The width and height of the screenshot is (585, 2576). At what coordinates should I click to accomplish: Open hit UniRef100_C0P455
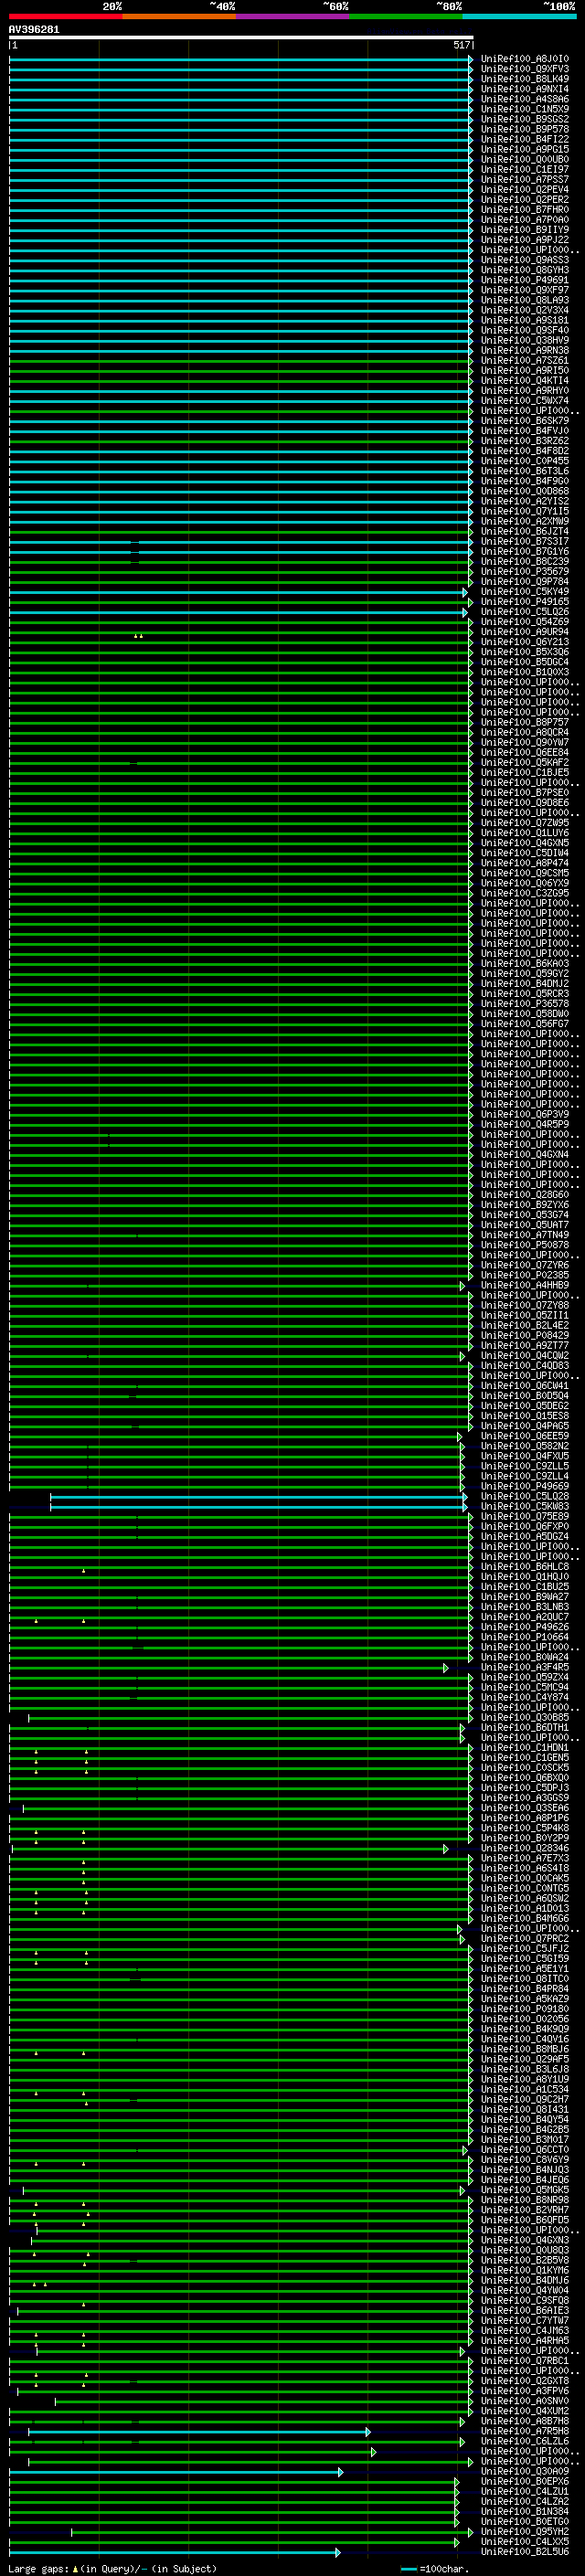[x=525, y=461]
